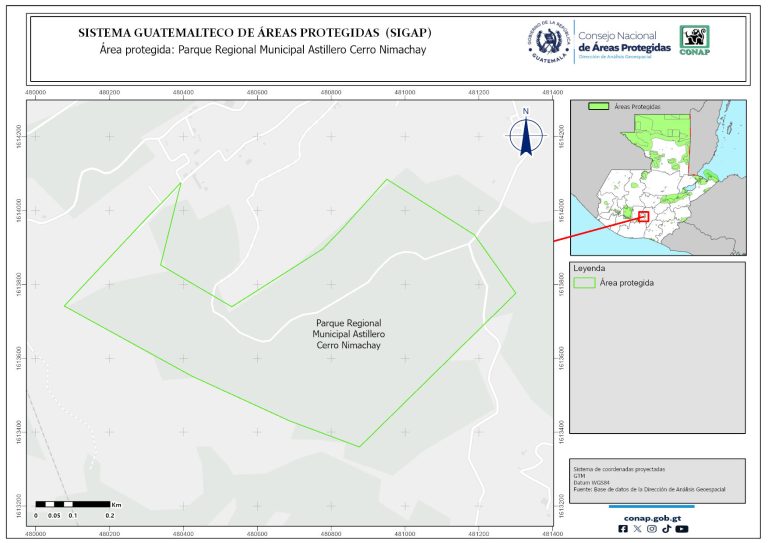Click the TikTok icon
This screenshot has height=543, width=768.
pos(666,529)
